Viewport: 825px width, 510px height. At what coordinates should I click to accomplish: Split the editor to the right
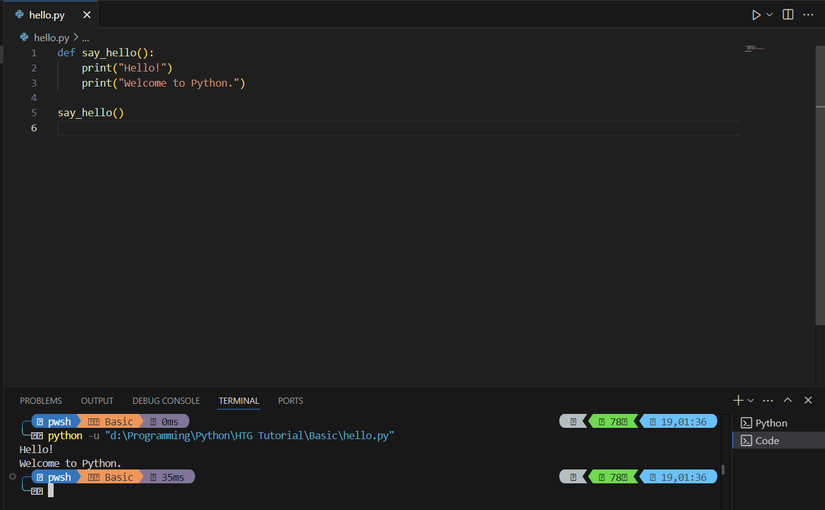tap(788, 15)
